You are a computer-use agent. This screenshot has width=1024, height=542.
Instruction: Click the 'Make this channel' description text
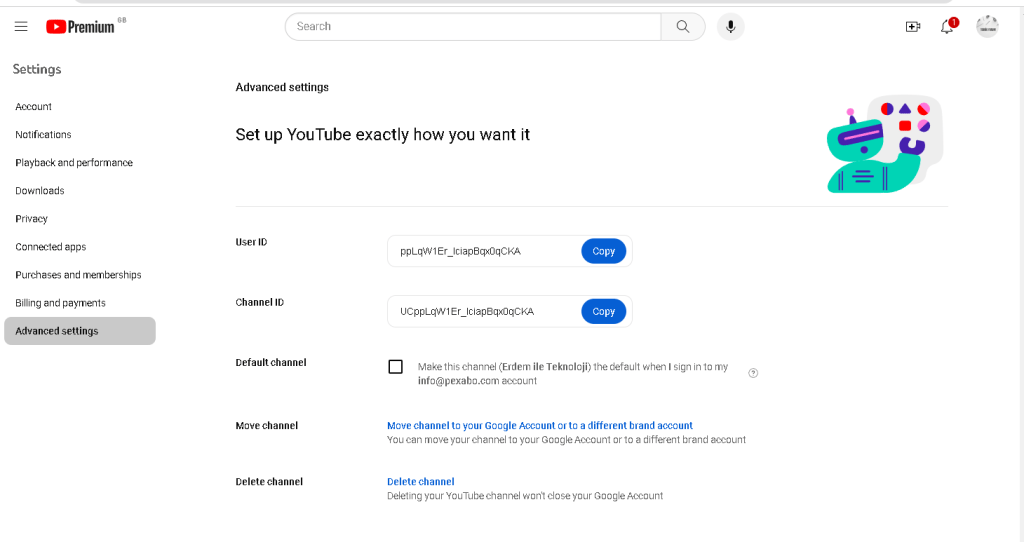click(x=573, y=374)
